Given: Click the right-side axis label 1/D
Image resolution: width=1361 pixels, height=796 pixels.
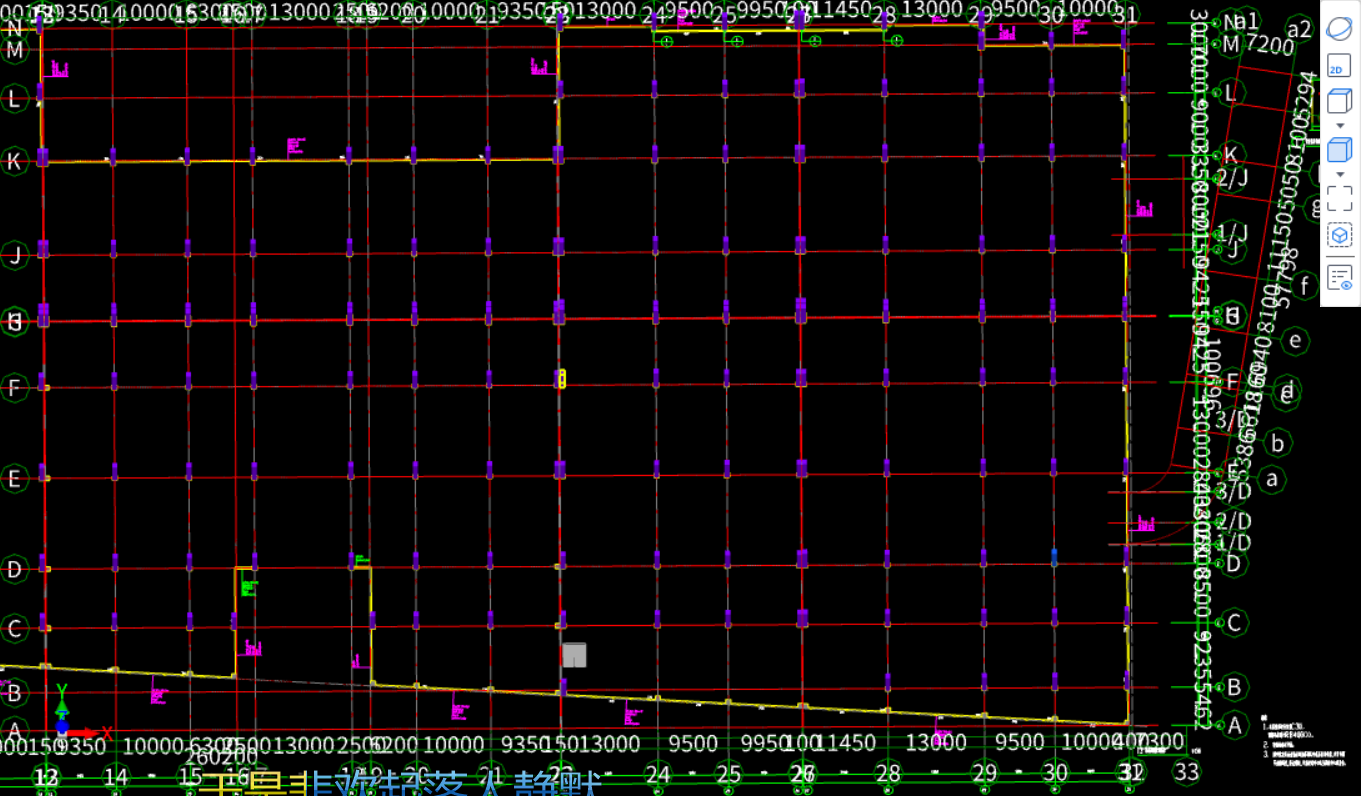Looking at the screenshot, I should tap(1235, 542).
